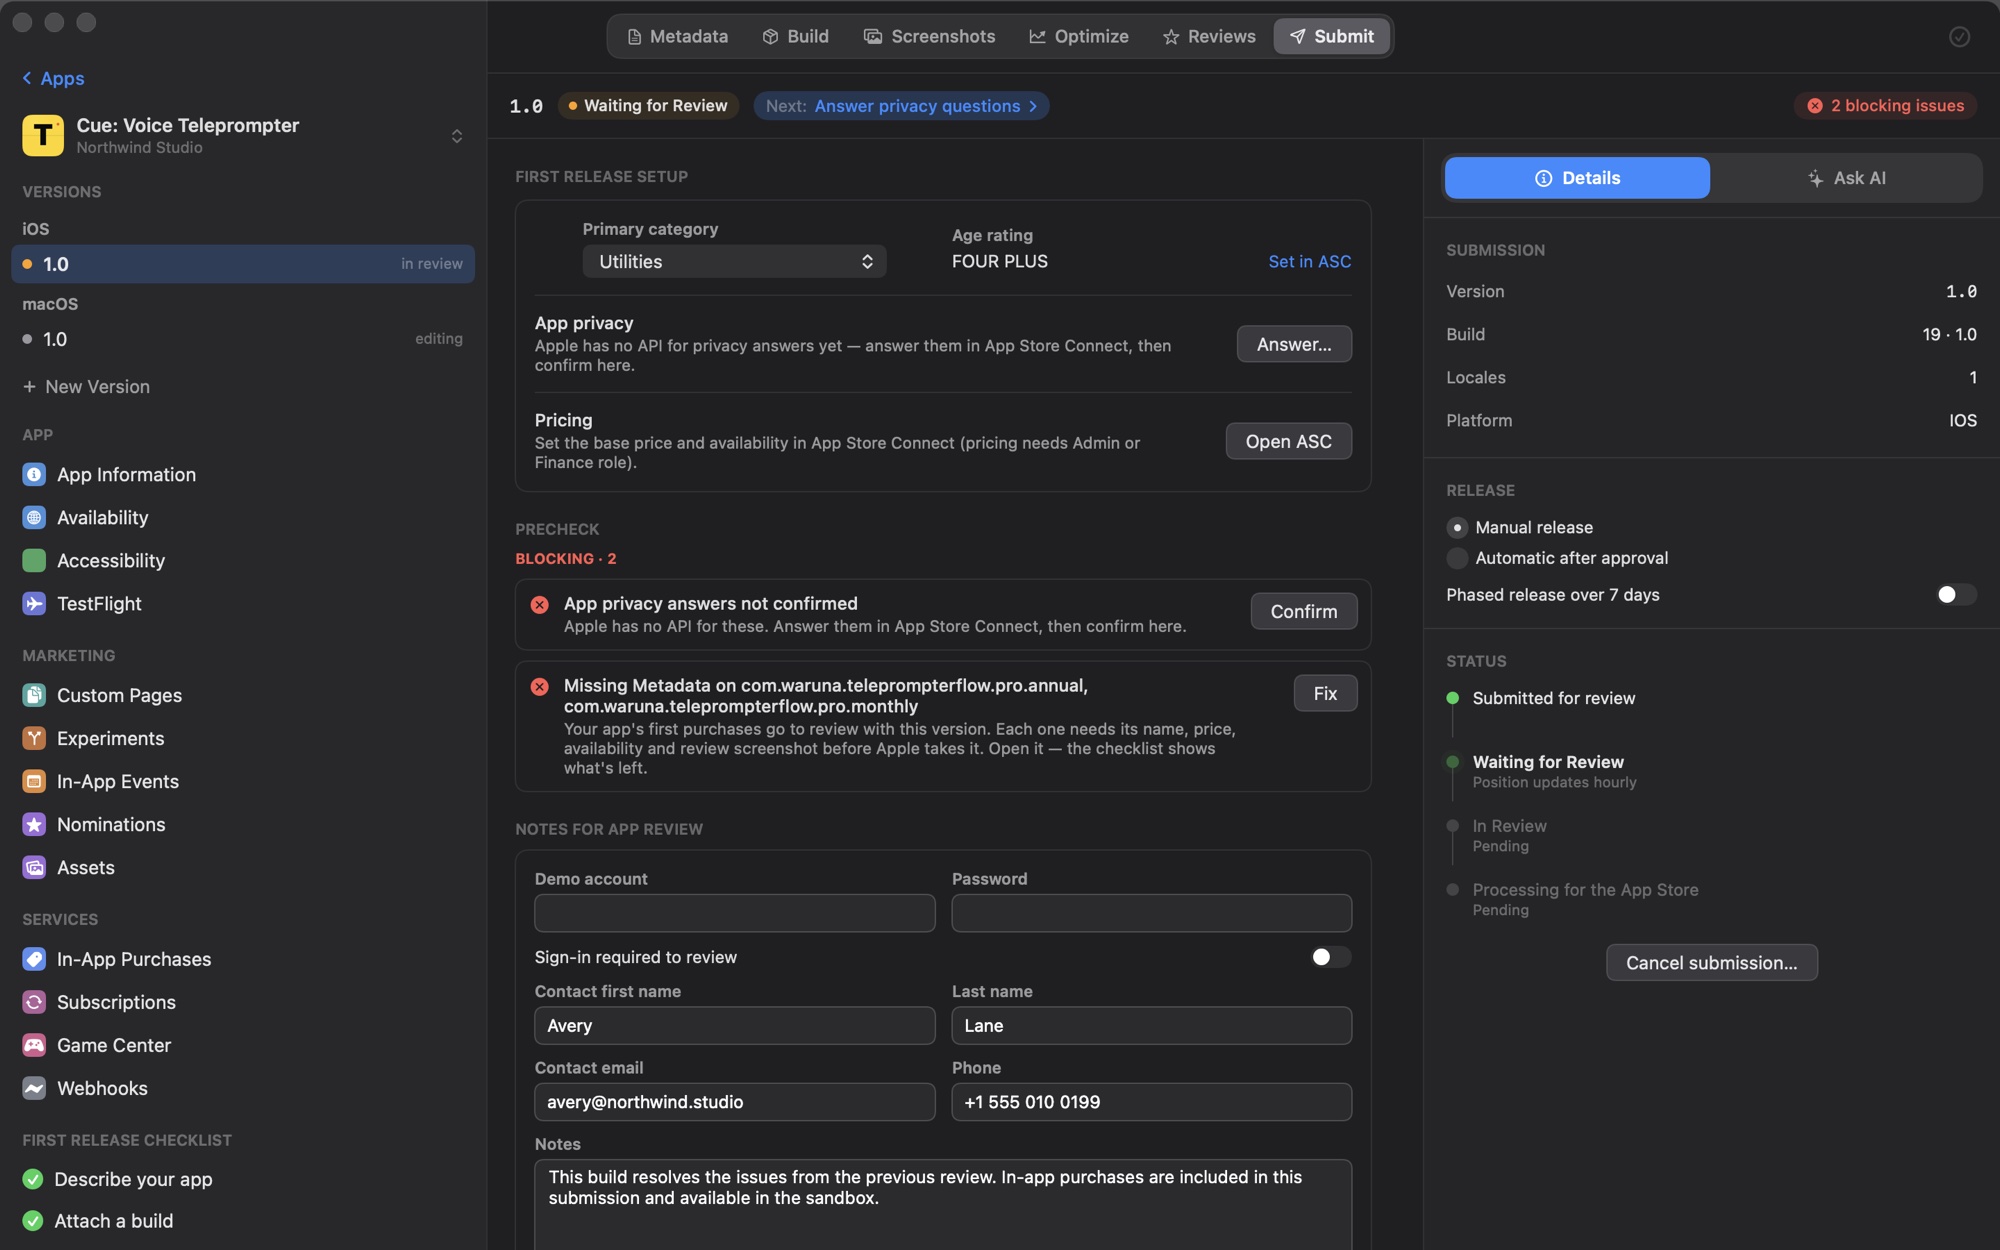This screenshot has height=1250, width=2000.
Task: Go back using the Apps chevron
Action: tap(27, 78)
